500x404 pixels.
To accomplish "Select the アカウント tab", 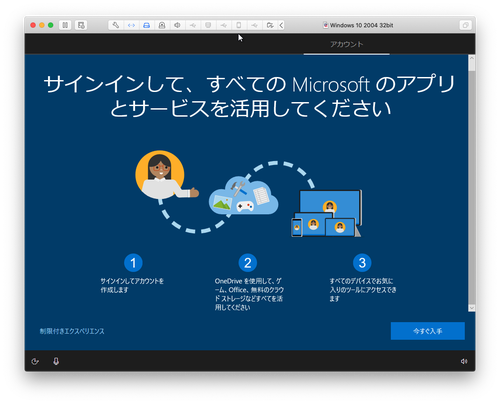I will click(x=346, y=44).
